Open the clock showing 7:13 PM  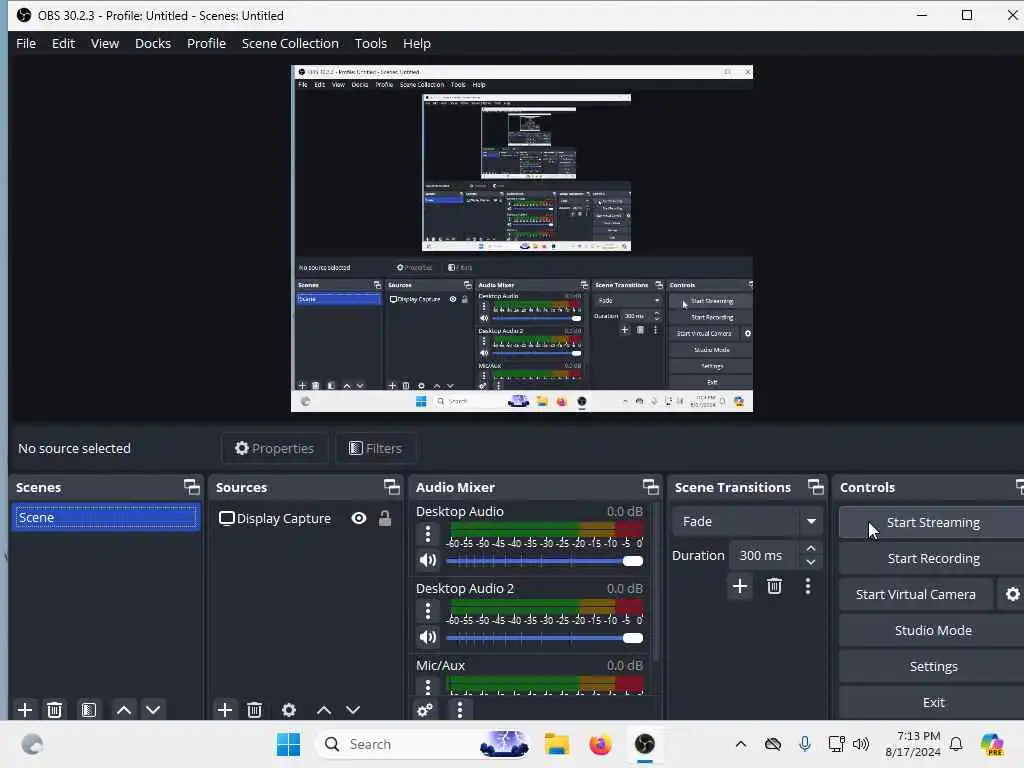[x=914, y=744]
